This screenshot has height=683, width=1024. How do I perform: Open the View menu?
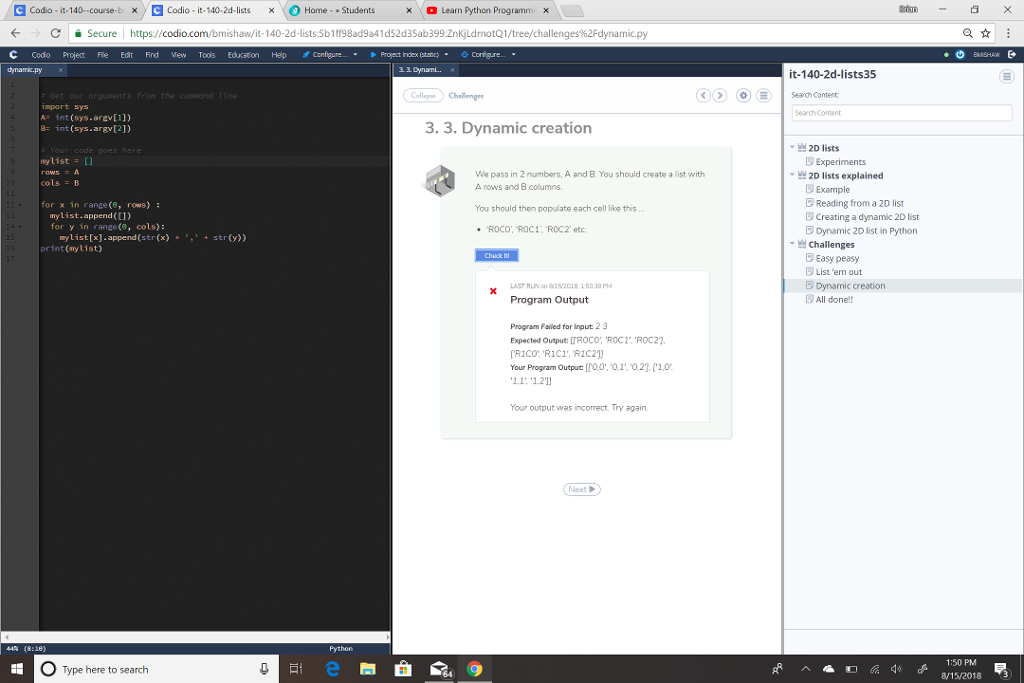pyautogui.click(x=178, y=55)
